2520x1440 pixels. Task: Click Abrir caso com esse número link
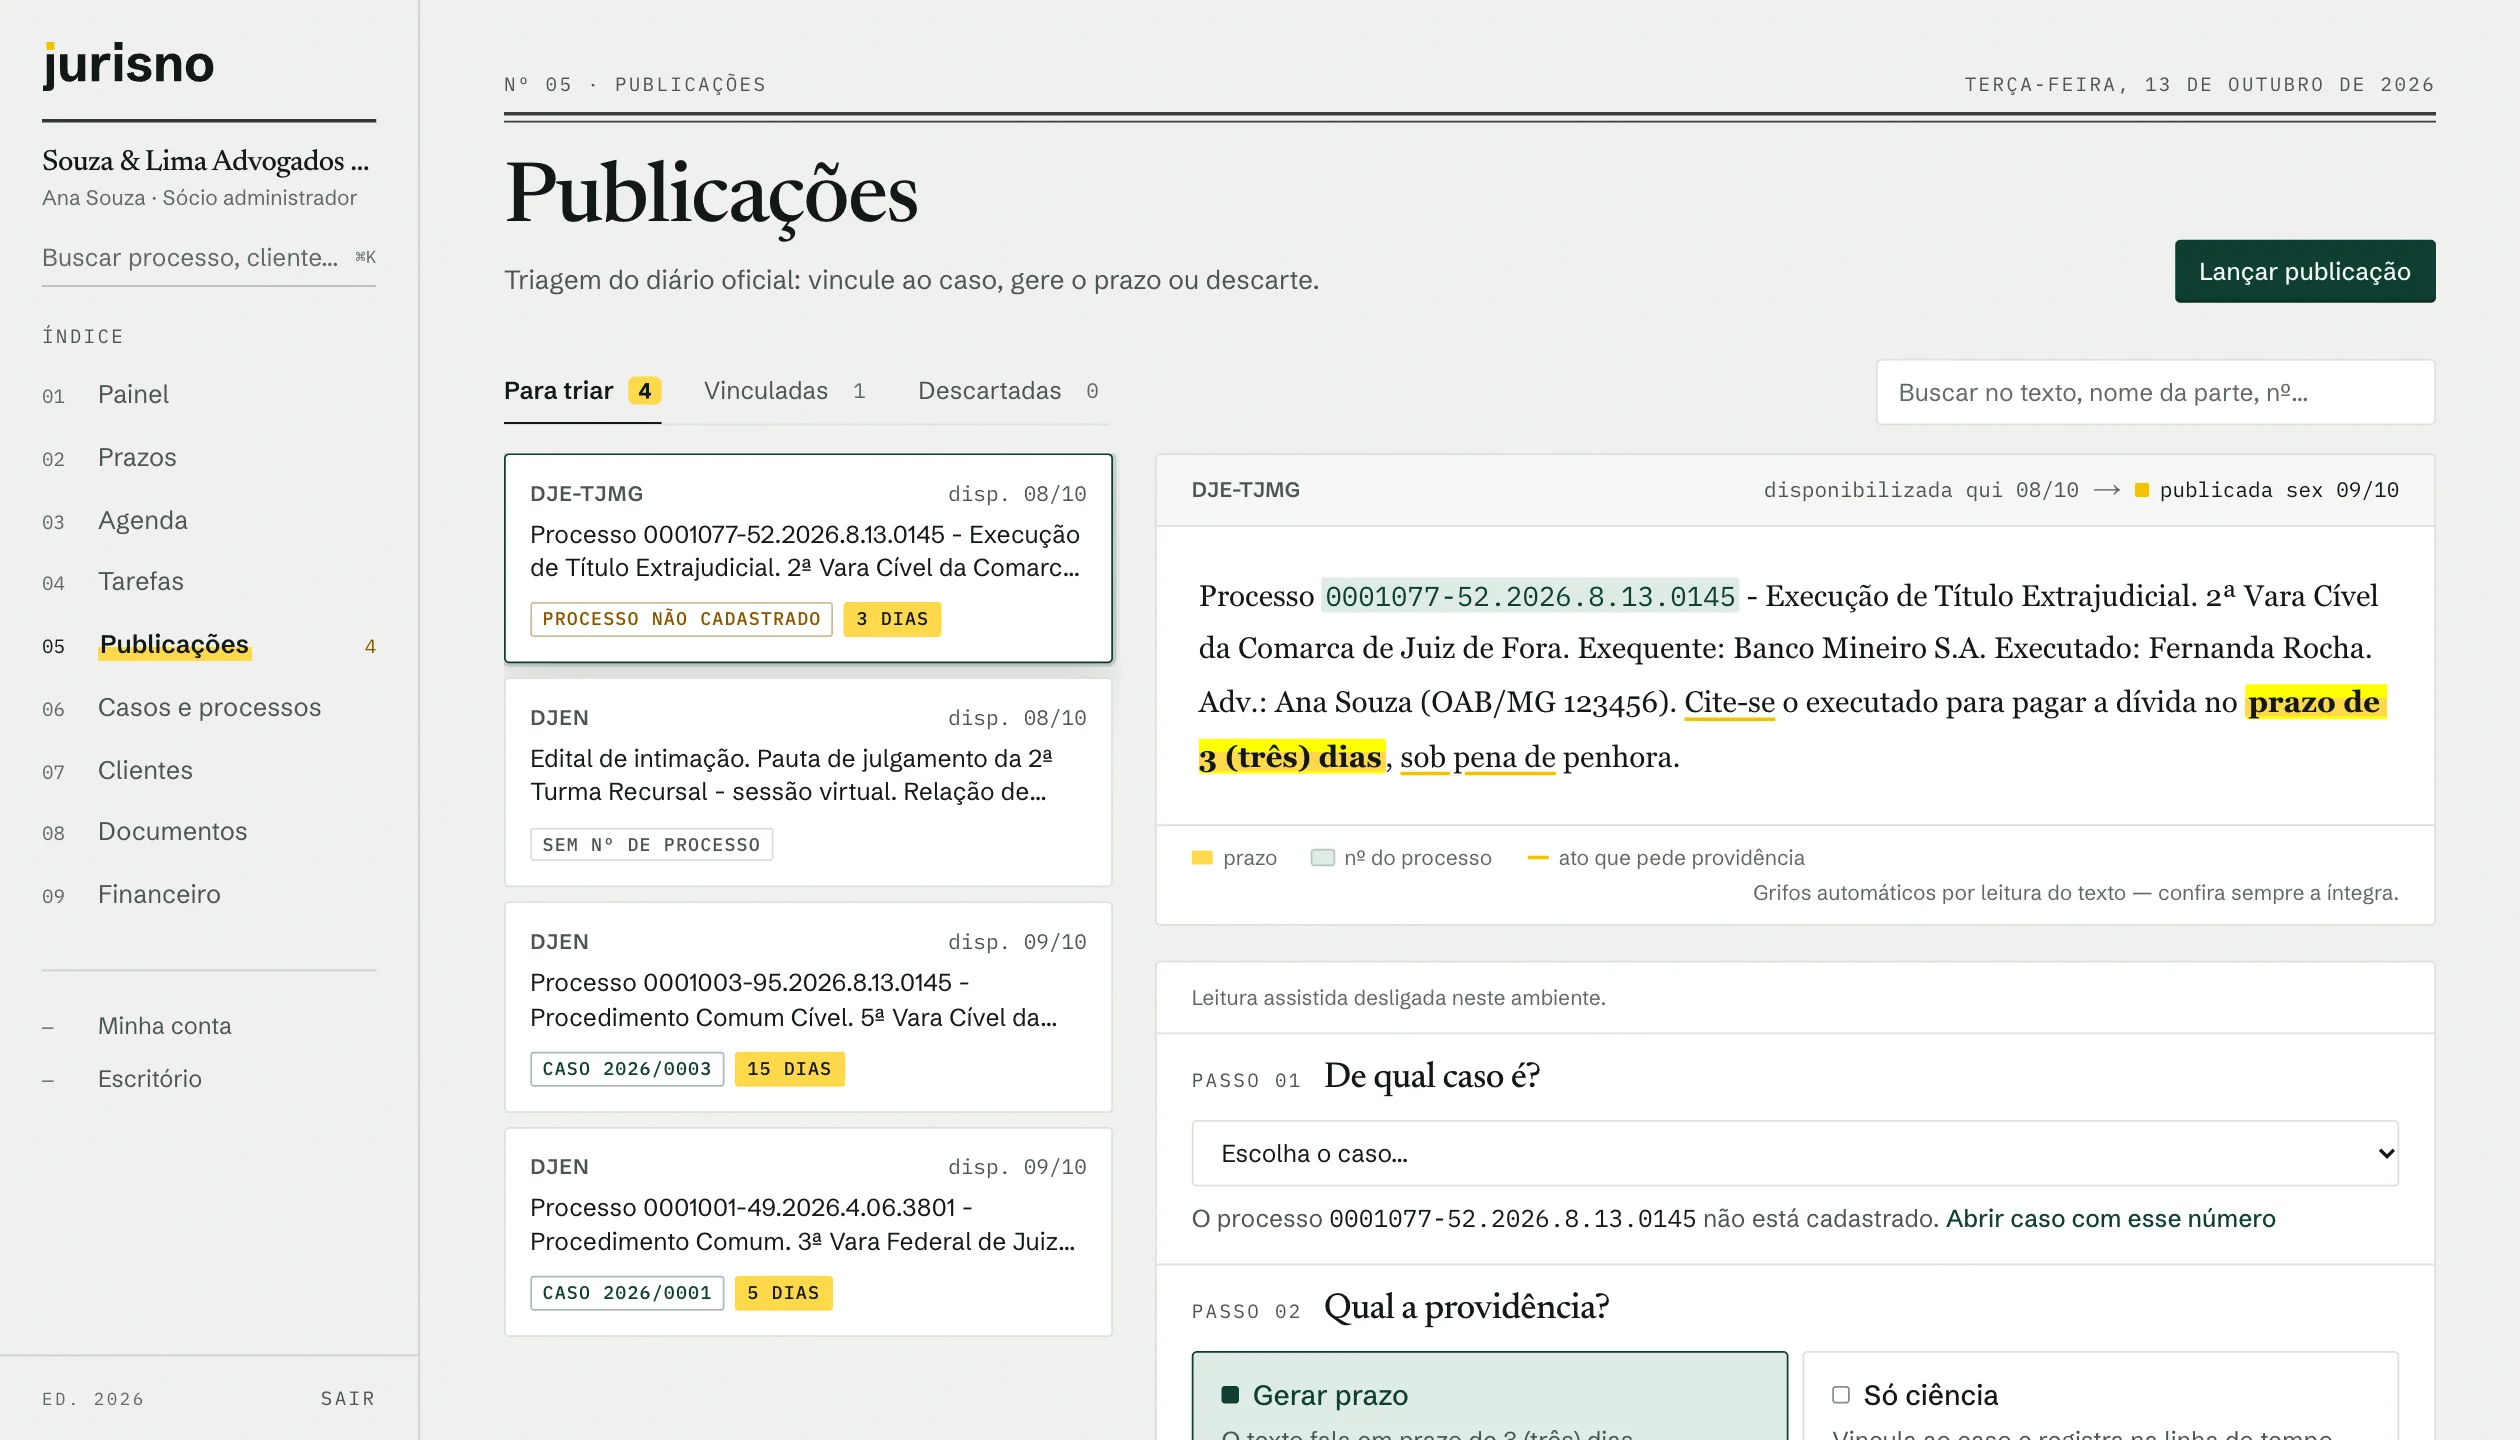[2110, 1218]
